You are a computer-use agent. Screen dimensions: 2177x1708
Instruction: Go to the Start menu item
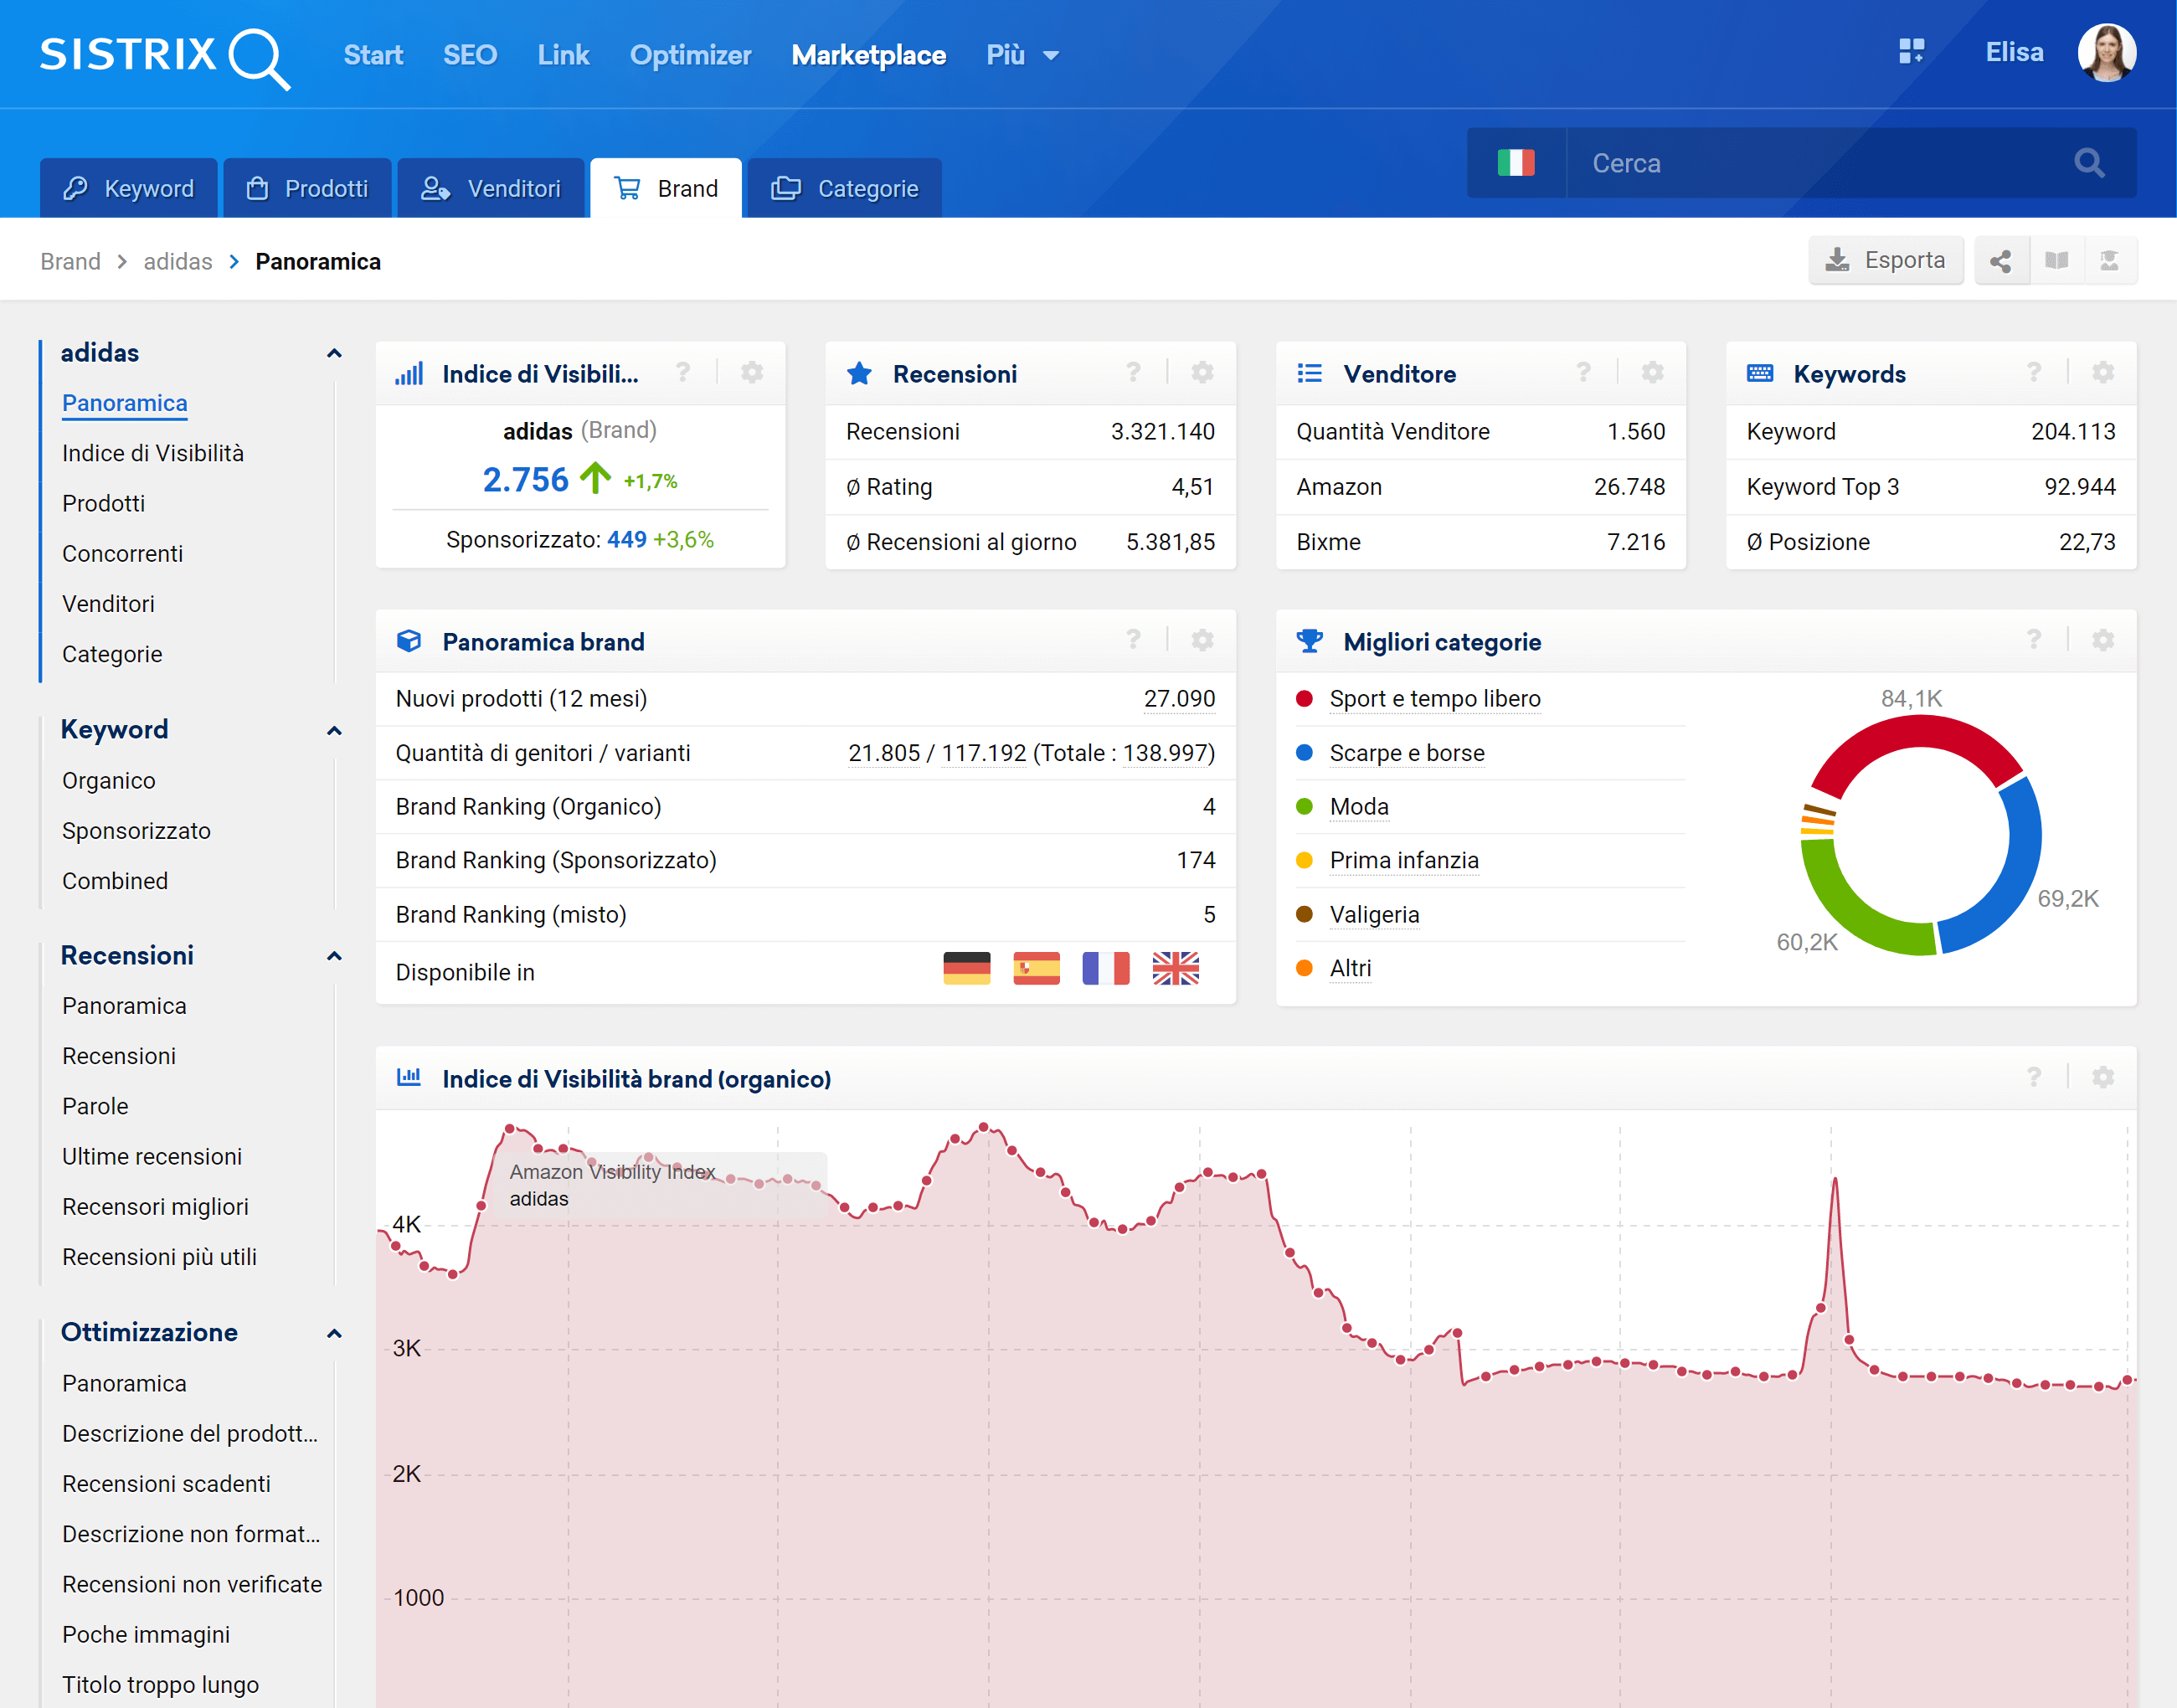coord(373,55)
